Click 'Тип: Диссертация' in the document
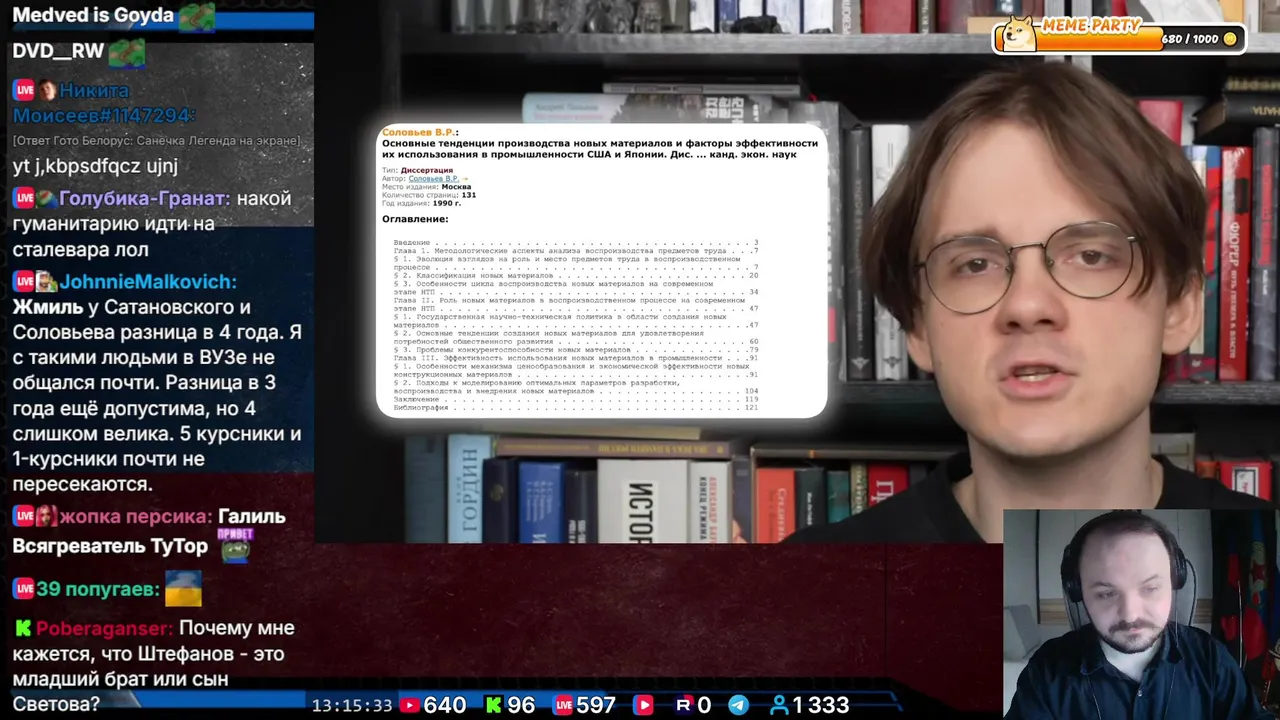 pos(417,170)
